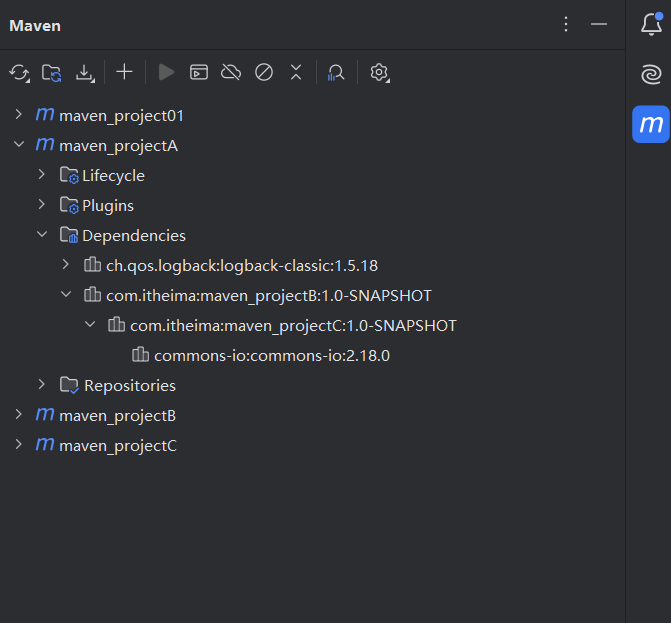The height and width of the screenshot is (623, 671).
Task: Generate sources and update folders icon
Action: (x=52, y=72)
